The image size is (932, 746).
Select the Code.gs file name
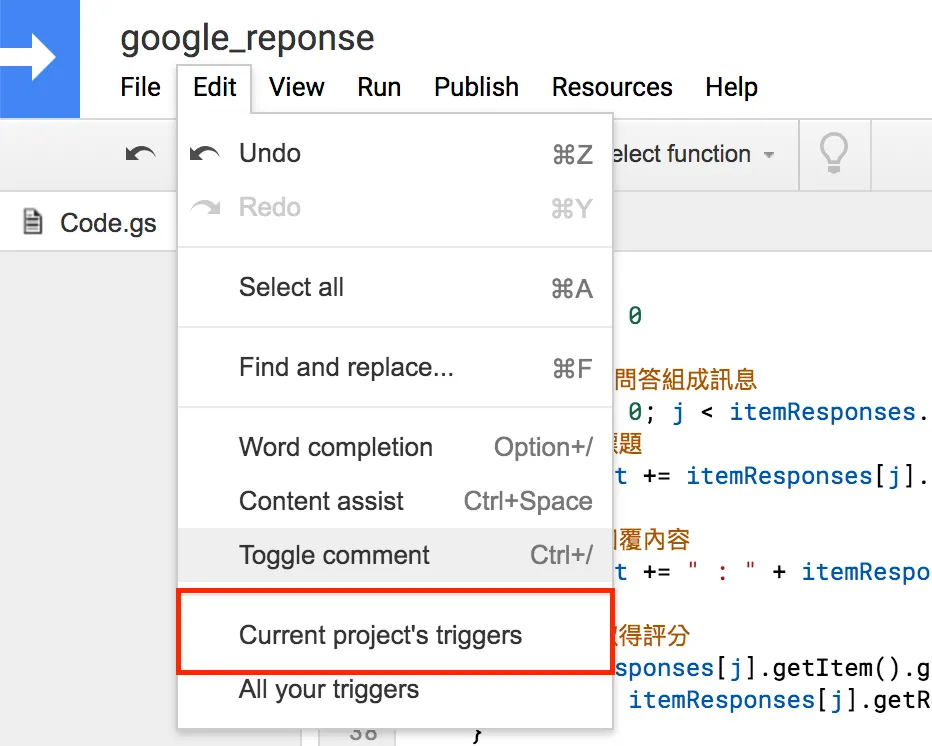click(108, 224)
